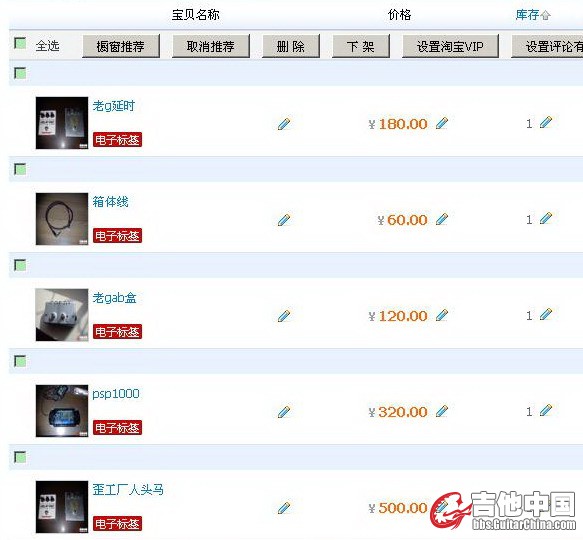
Task: Edit the price pencil for ¥60.00
Action: pyautogui.click(x=442, y=219)
